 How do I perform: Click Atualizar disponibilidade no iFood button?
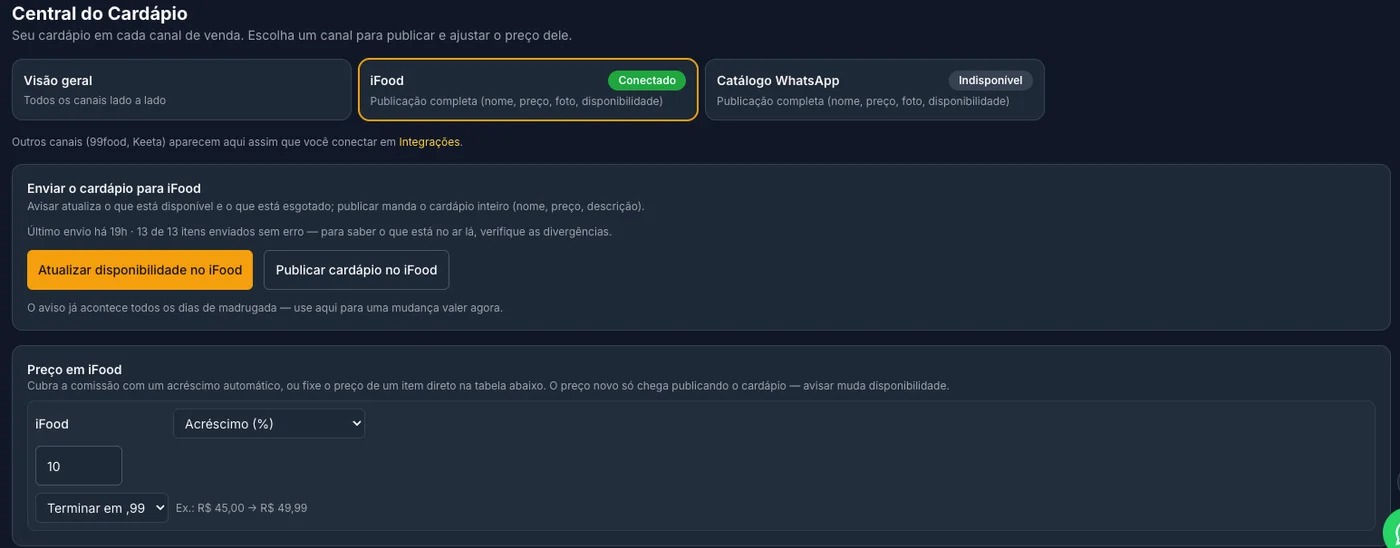140,270
